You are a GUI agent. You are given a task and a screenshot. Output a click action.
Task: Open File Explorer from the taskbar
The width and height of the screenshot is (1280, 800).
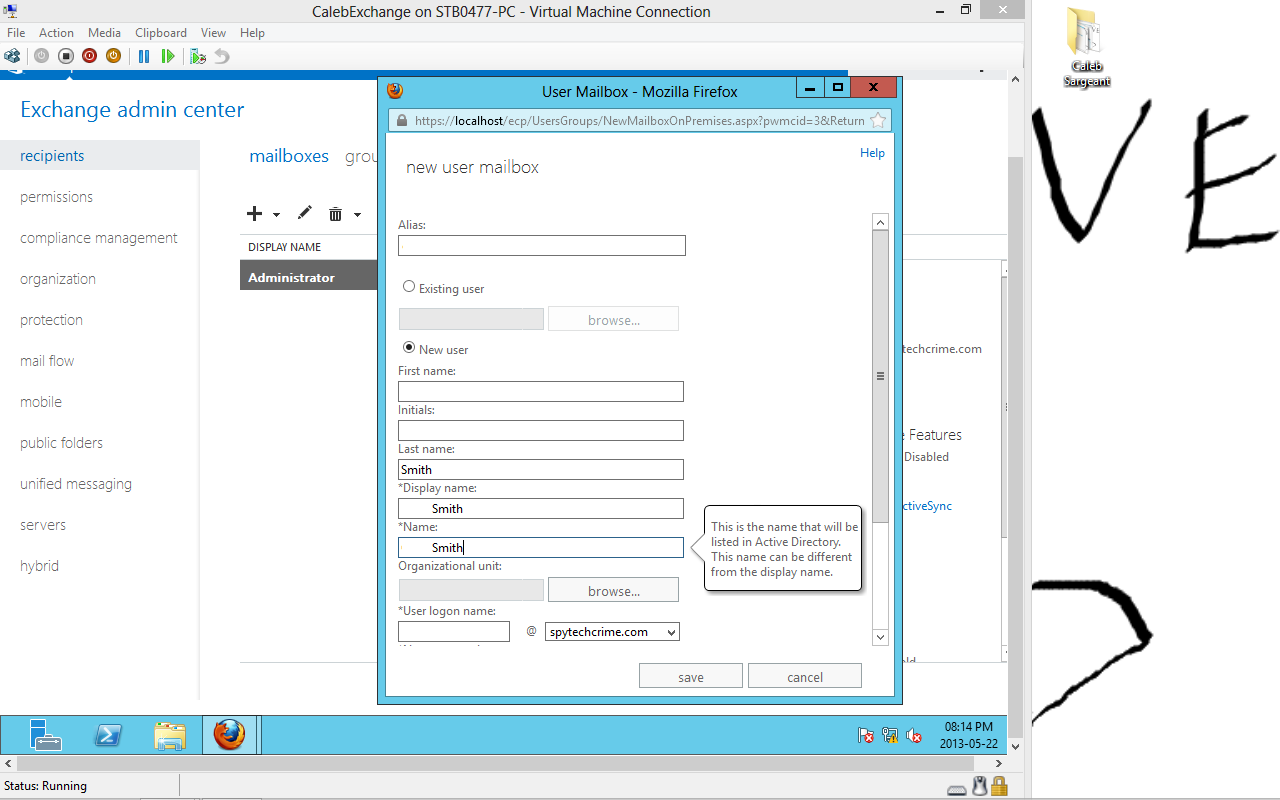(170, 735)
